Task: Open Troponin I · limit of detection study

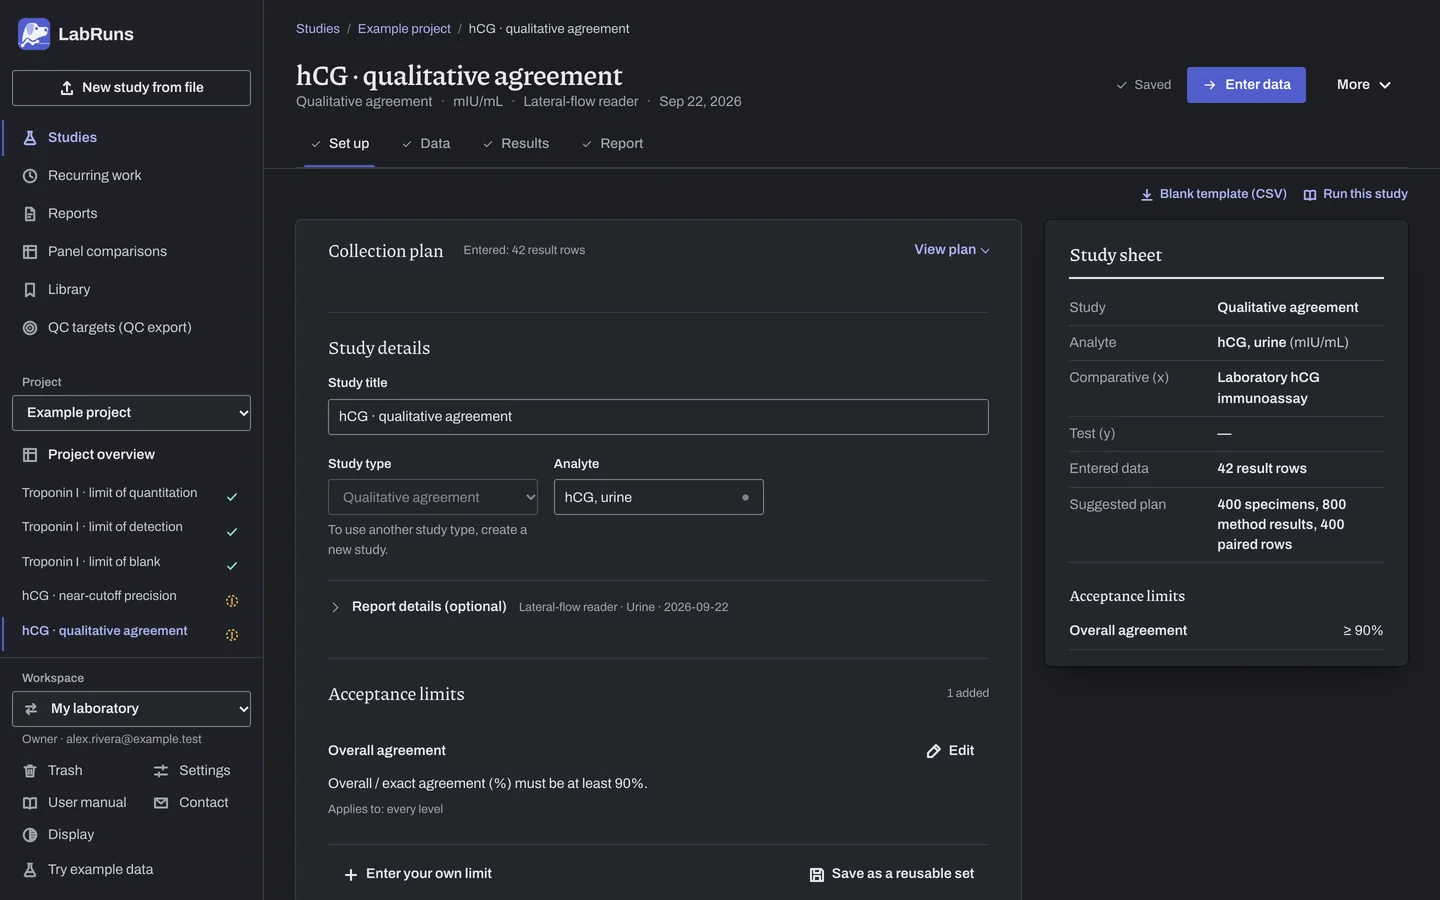Action: [131, 528]
